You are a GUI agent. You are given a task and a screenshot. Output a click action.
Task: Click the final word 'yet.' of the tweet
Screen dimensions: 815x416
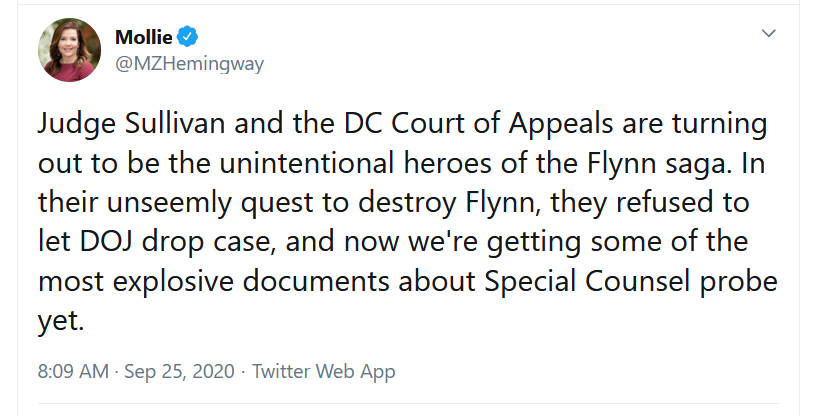(61, 320)
